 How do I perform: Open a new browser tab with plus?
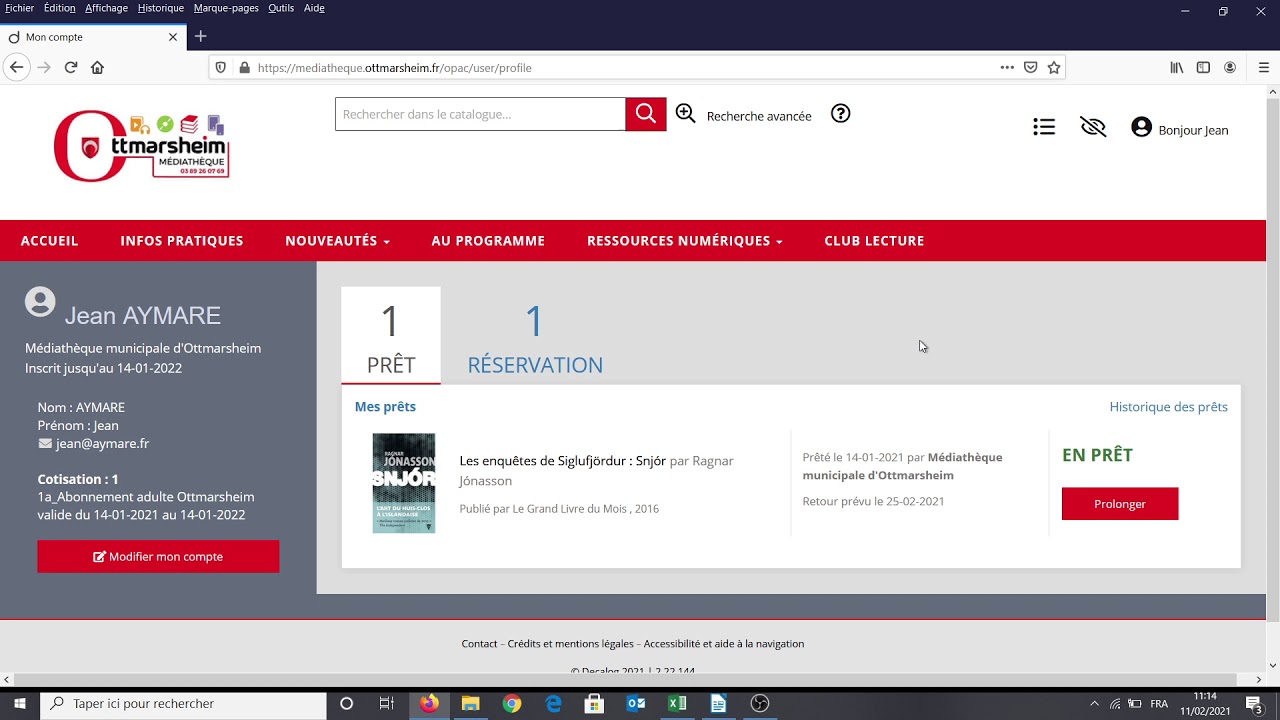tap(200, 36)
